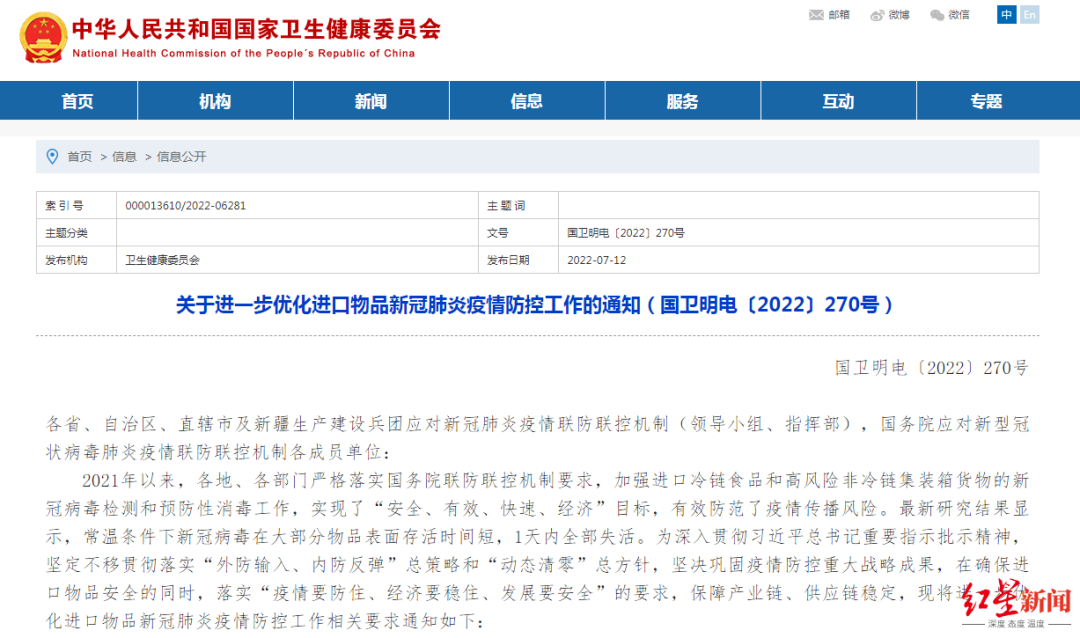
Task: Click the 主题词 label cell
Action: 518,205
